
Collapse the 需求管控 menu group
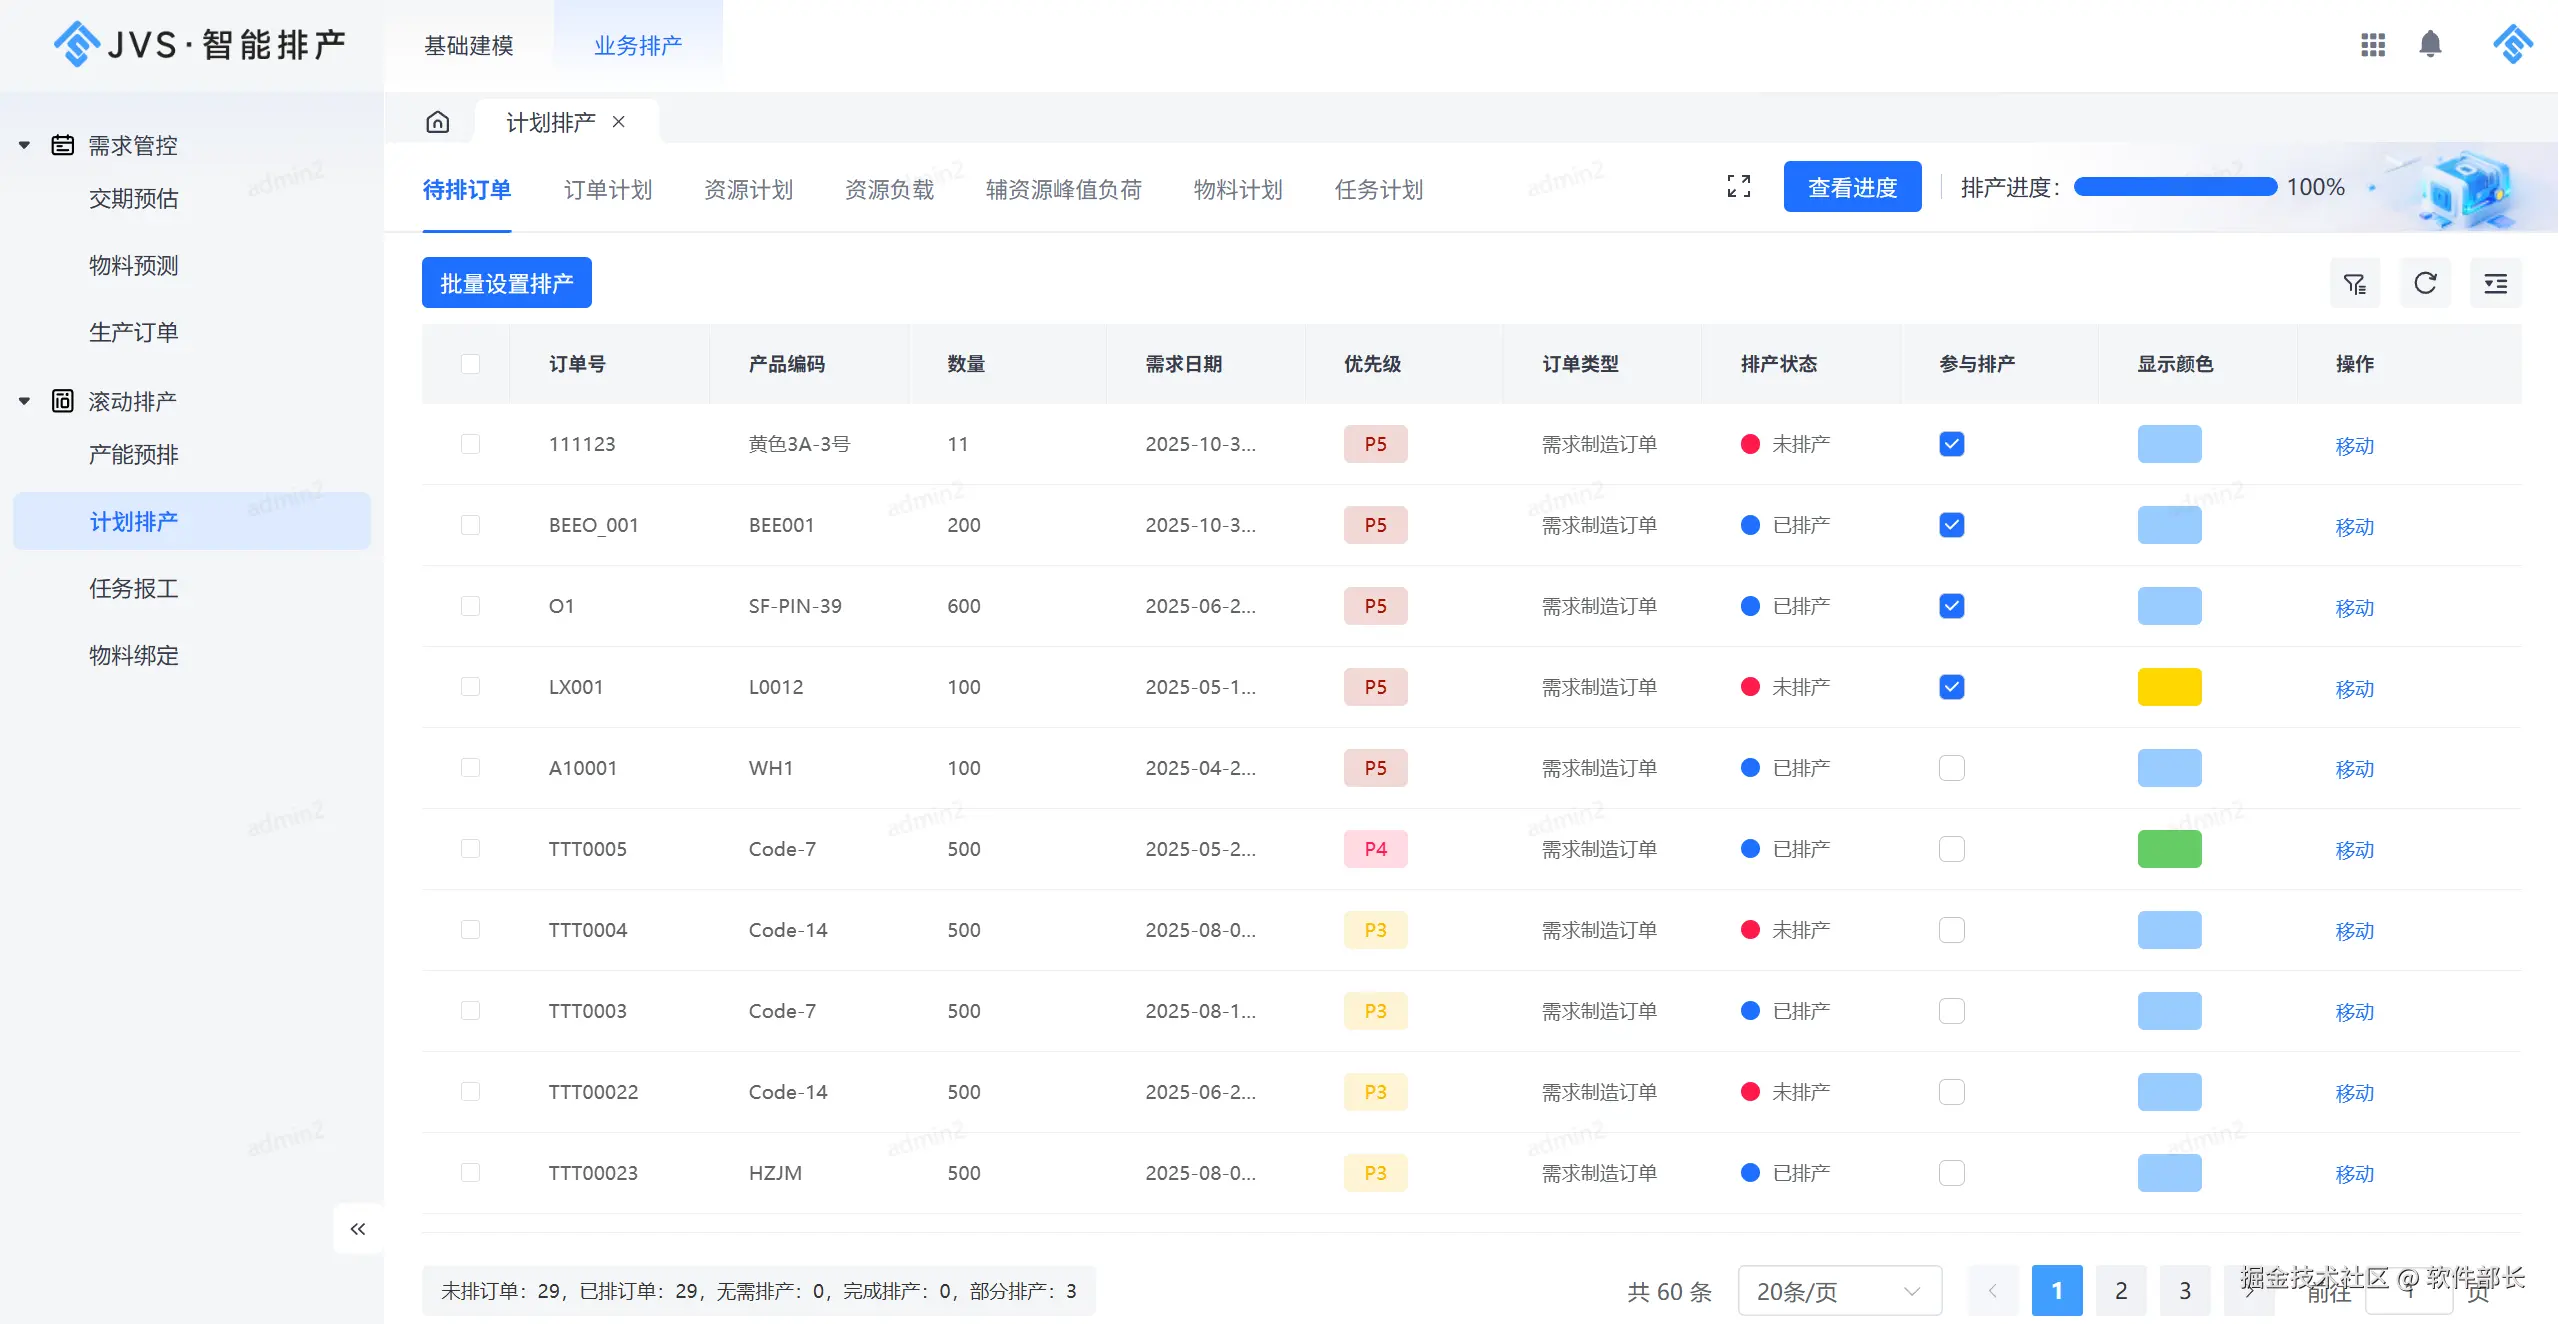coord(24,146)
